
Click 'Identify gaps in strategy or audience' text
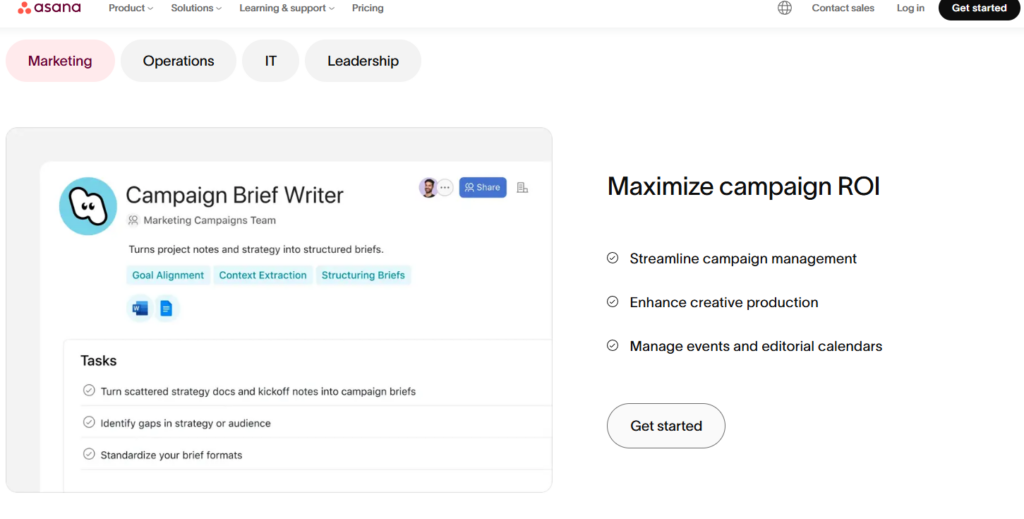(185, 423)
